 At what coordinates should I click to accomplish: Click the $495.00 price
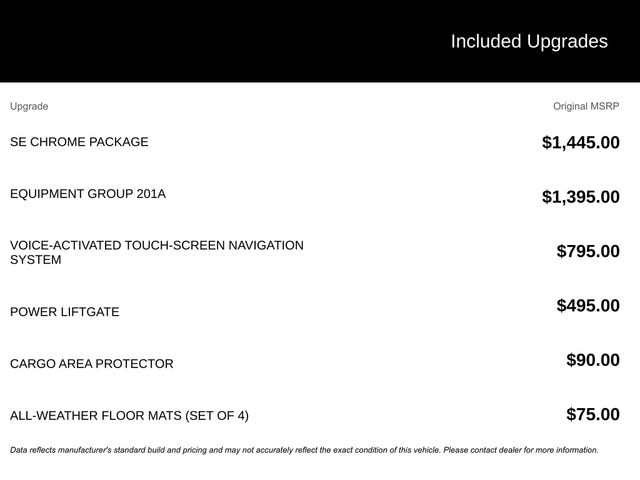pos(588,306)
